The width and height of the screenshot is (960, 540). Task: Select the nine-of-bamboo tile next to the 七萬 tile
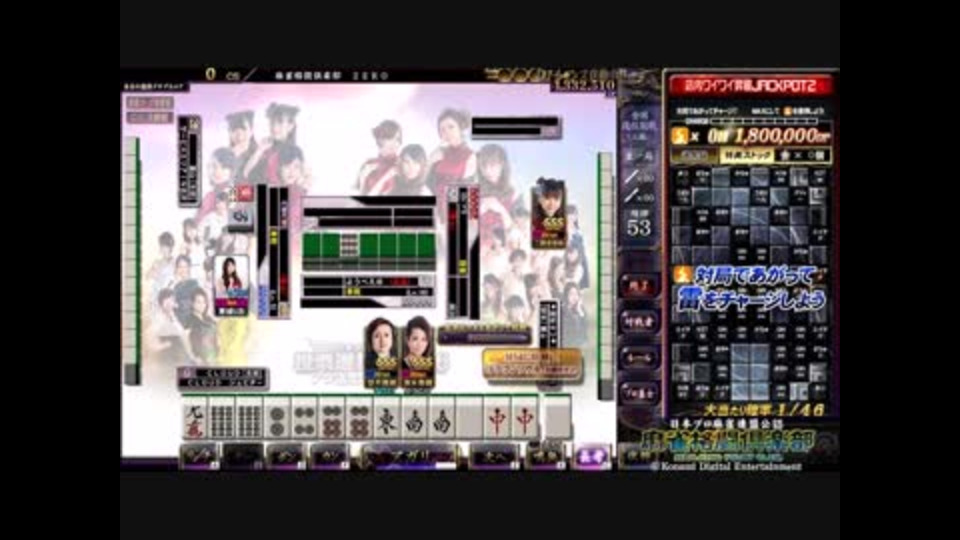click(x=223, y=418)
